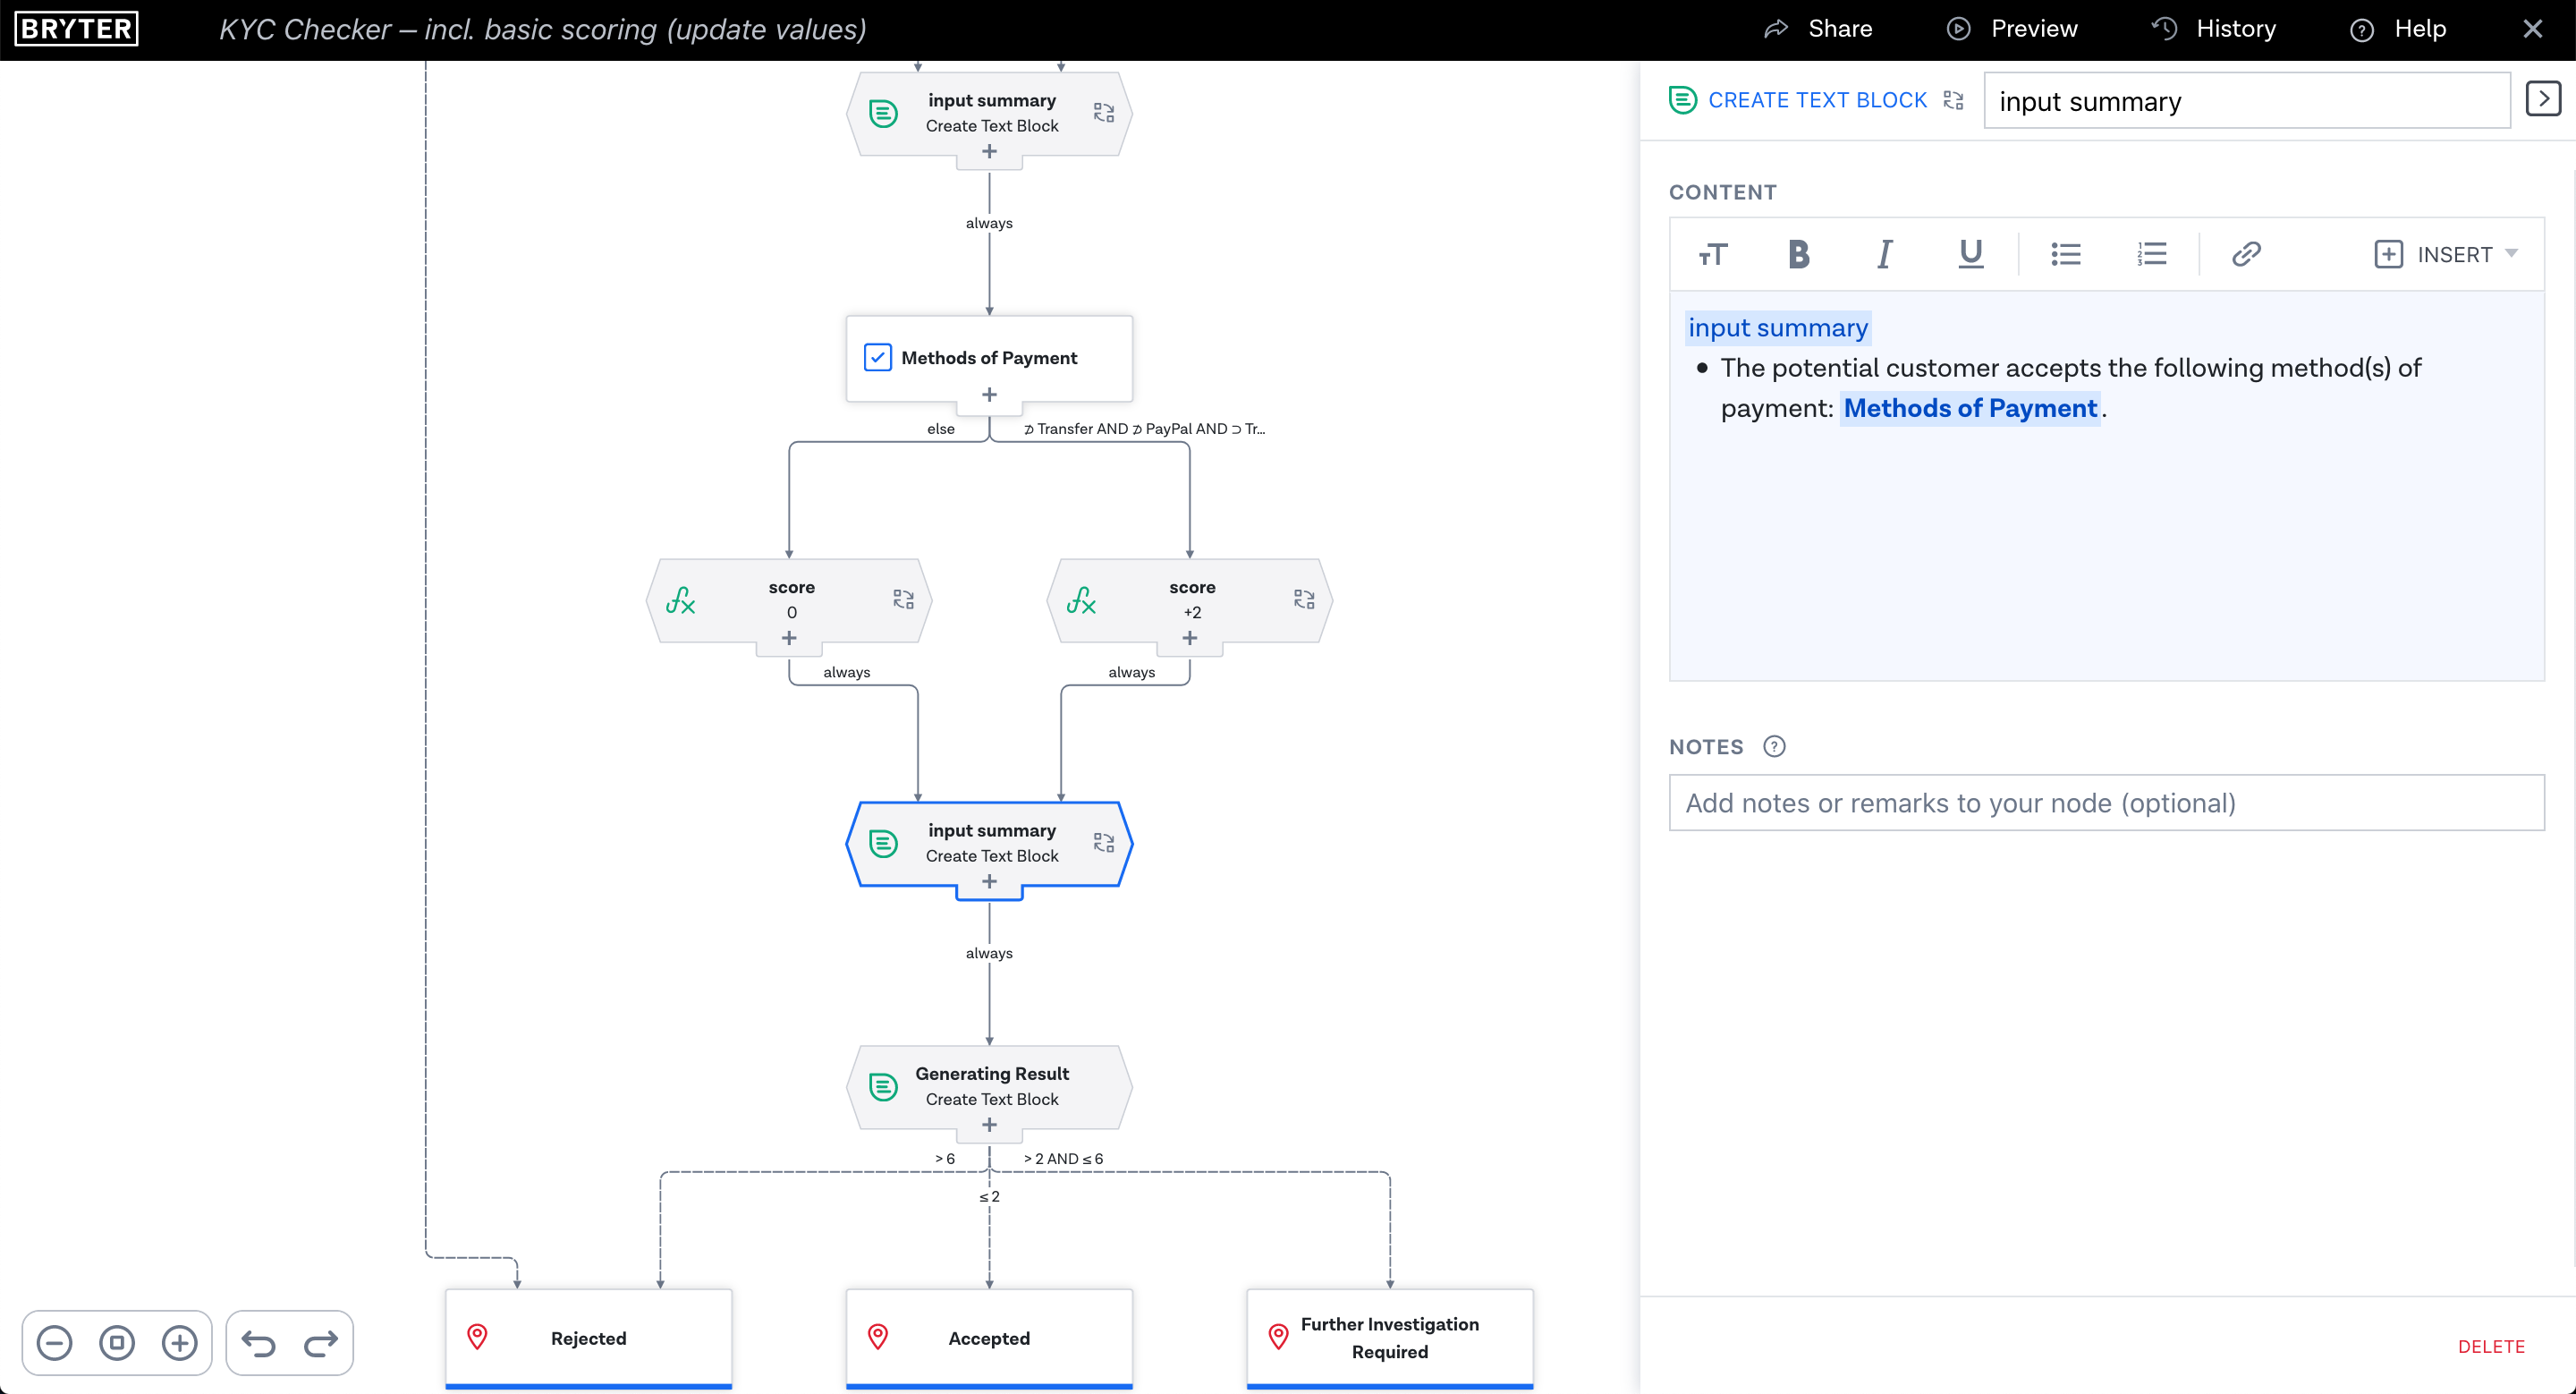Click the '> 2 AND ≤ 6' transition label

[1063, 1159]
